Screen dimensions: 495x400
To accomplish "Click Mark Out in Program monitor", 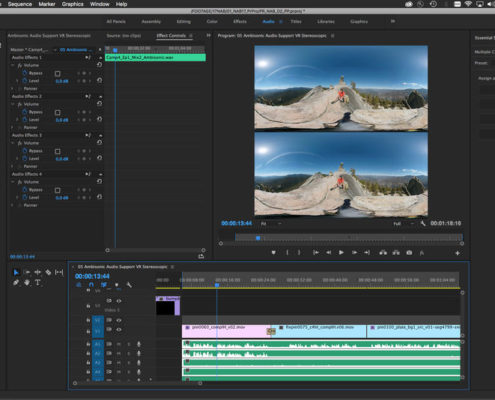I will click(299, 253).
